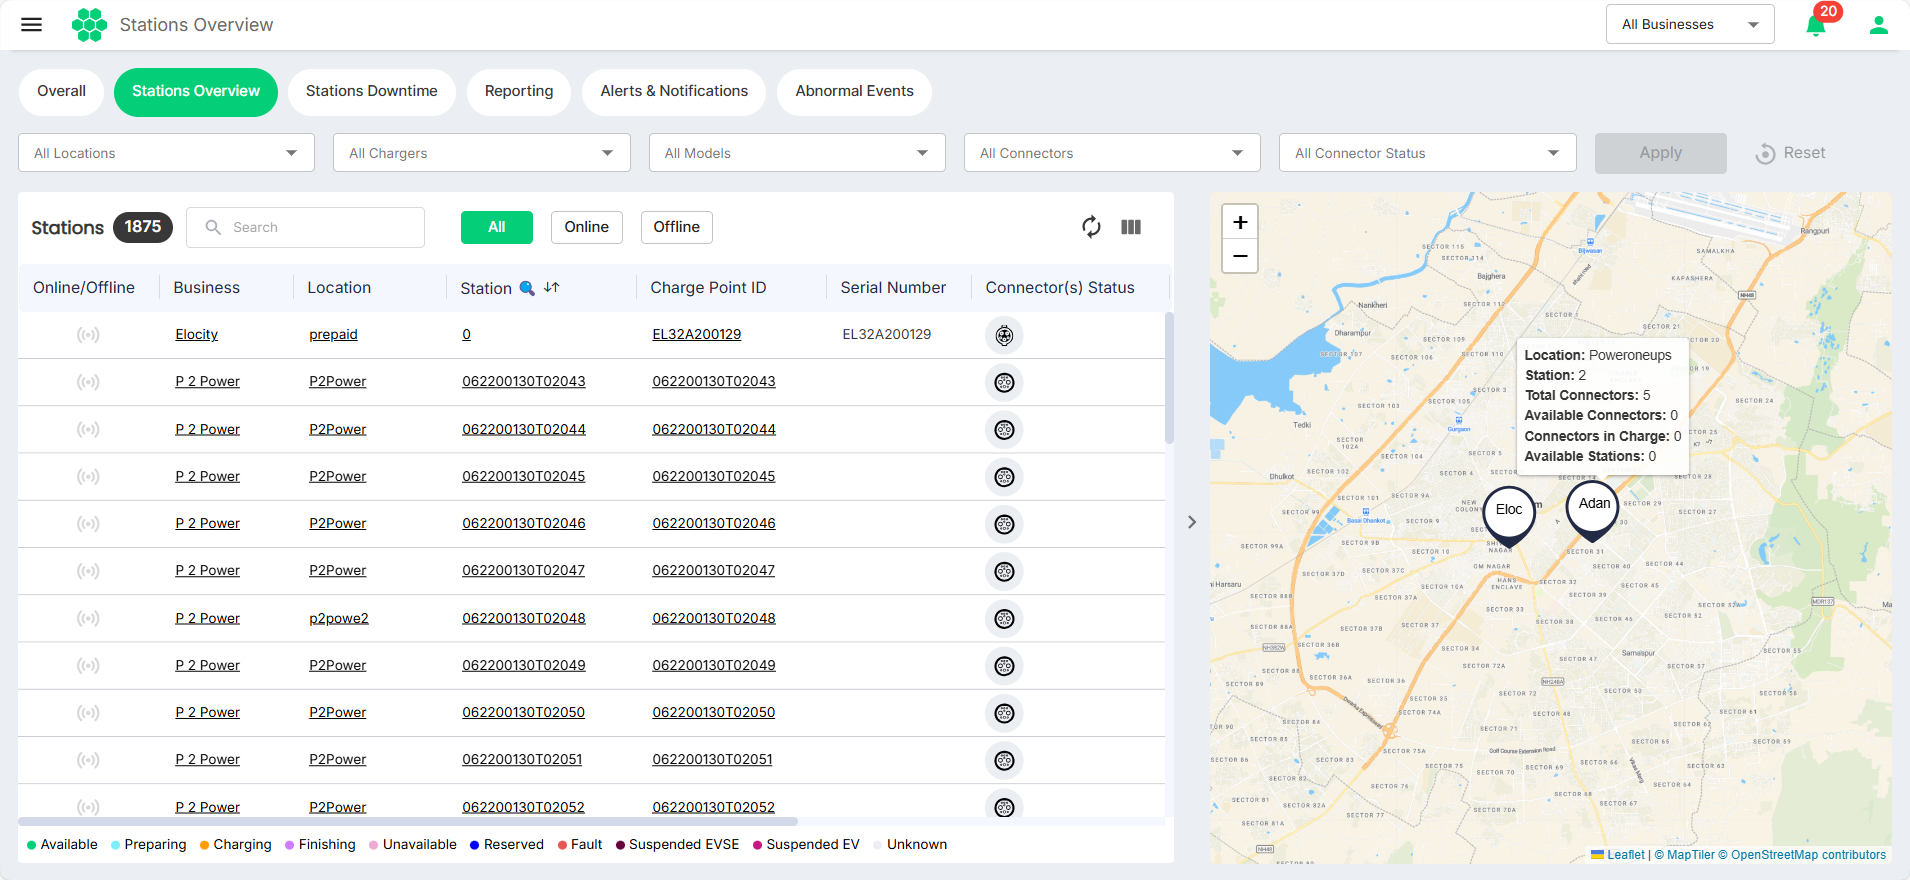The height and width of the screenshot is (880, 1910).
Task: Open the hamburger navigation menu
Action: [x=32, y=25]
